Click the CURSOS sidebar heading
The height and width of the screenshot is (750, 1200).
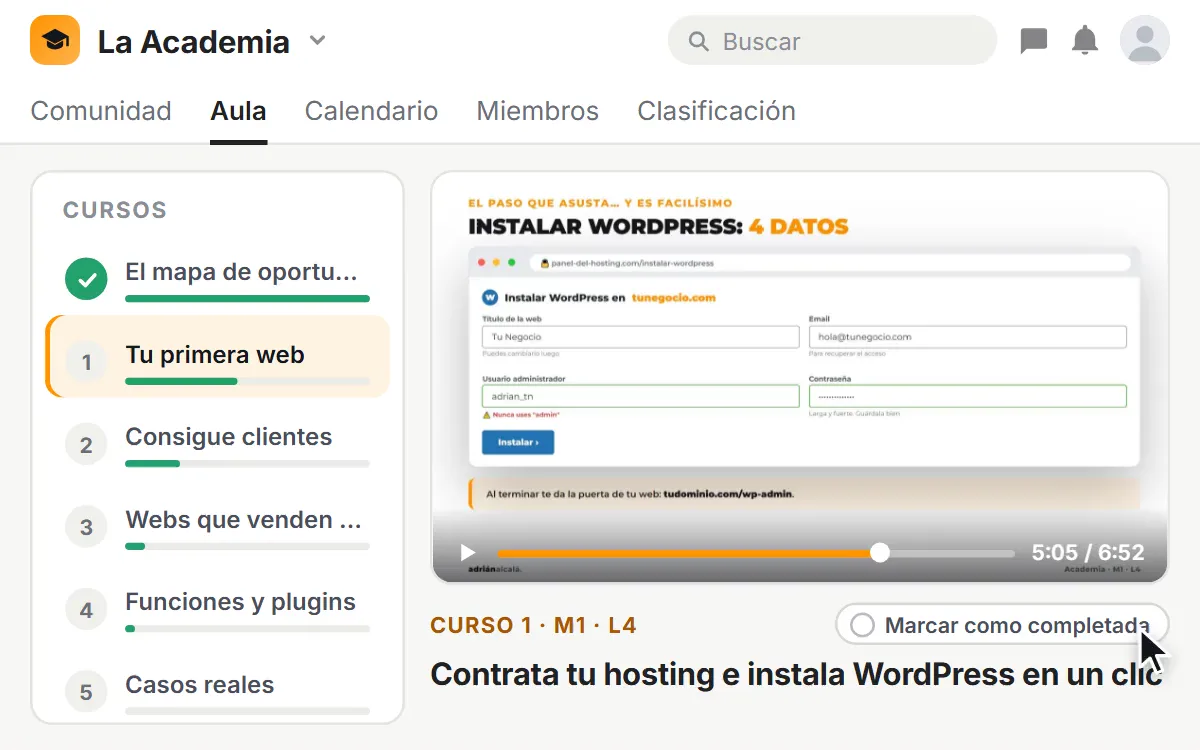pyautogui.click(x=115, y=210)
